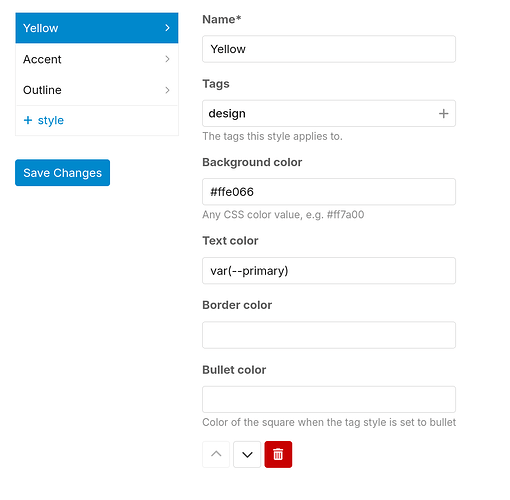Open the Outline style via its chevron
The image size is (510, 500).
(167, 90)
